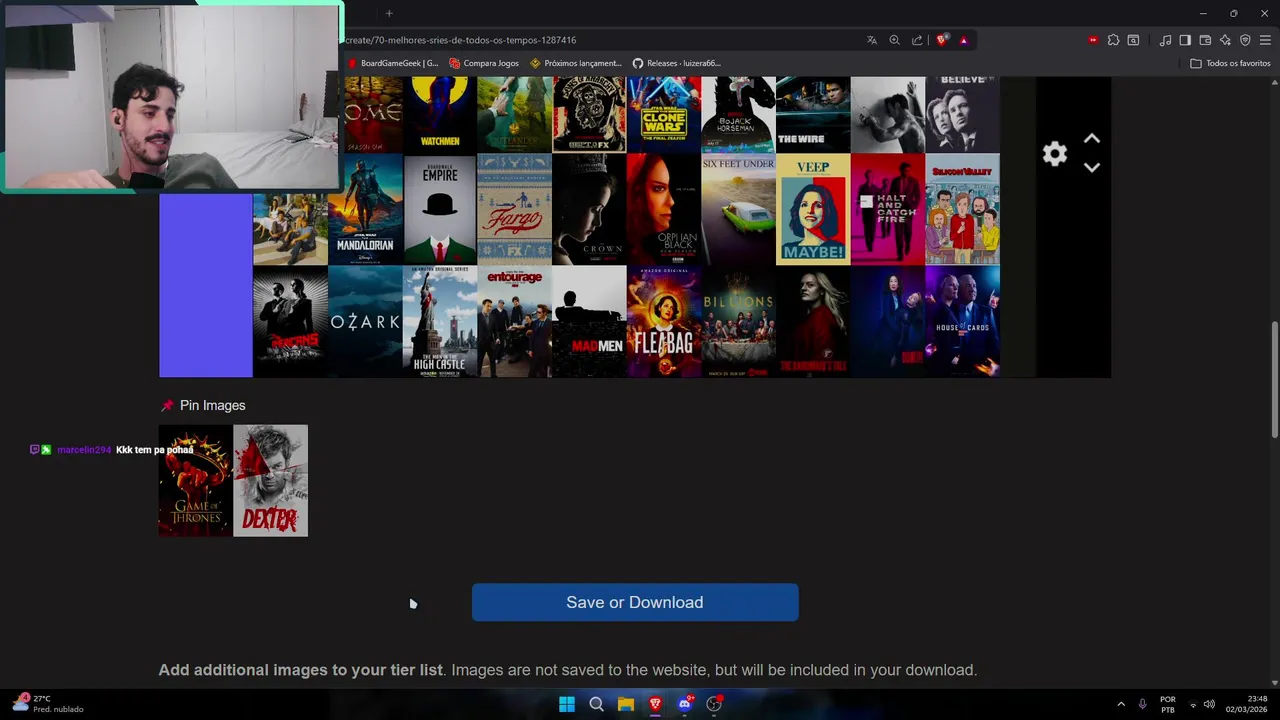Pick the Crown poster
This screenshot has height=720, width=1280.
tap(589, 209)
